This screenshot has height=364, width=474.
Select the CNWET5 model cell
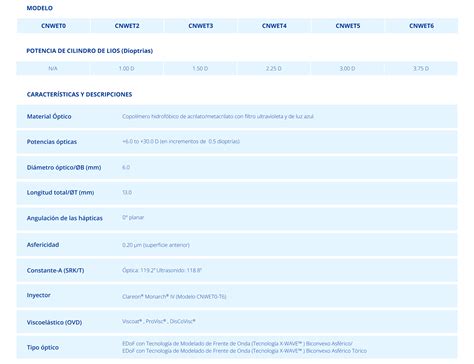[348, 26]
